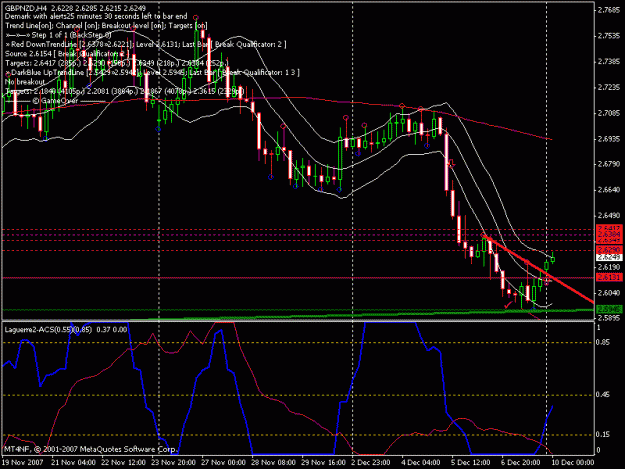
Task: Click the 2.7235 price axis label
Action: tap(609, 87)
